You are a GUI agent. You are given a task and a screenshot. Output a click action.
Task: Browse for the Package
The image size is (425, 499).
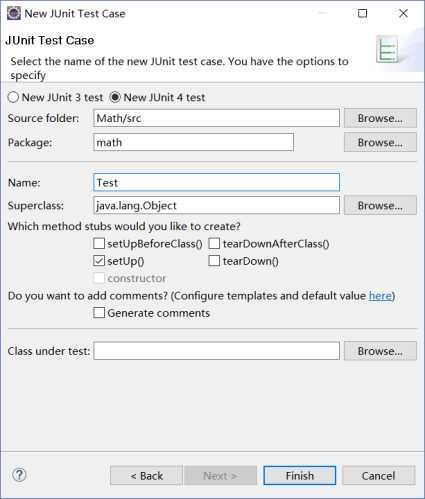tap(380, 142)
